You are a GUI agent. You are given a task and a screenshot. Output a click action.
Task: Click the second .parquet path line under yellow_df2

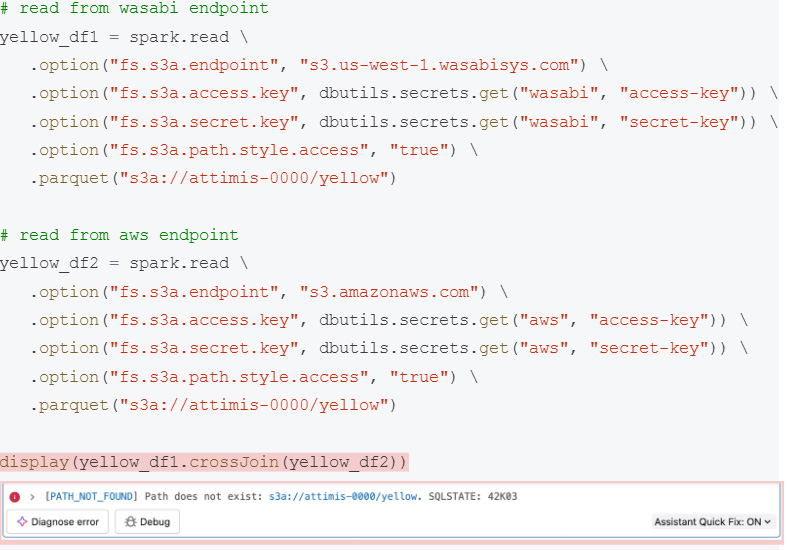click(213, 405)
